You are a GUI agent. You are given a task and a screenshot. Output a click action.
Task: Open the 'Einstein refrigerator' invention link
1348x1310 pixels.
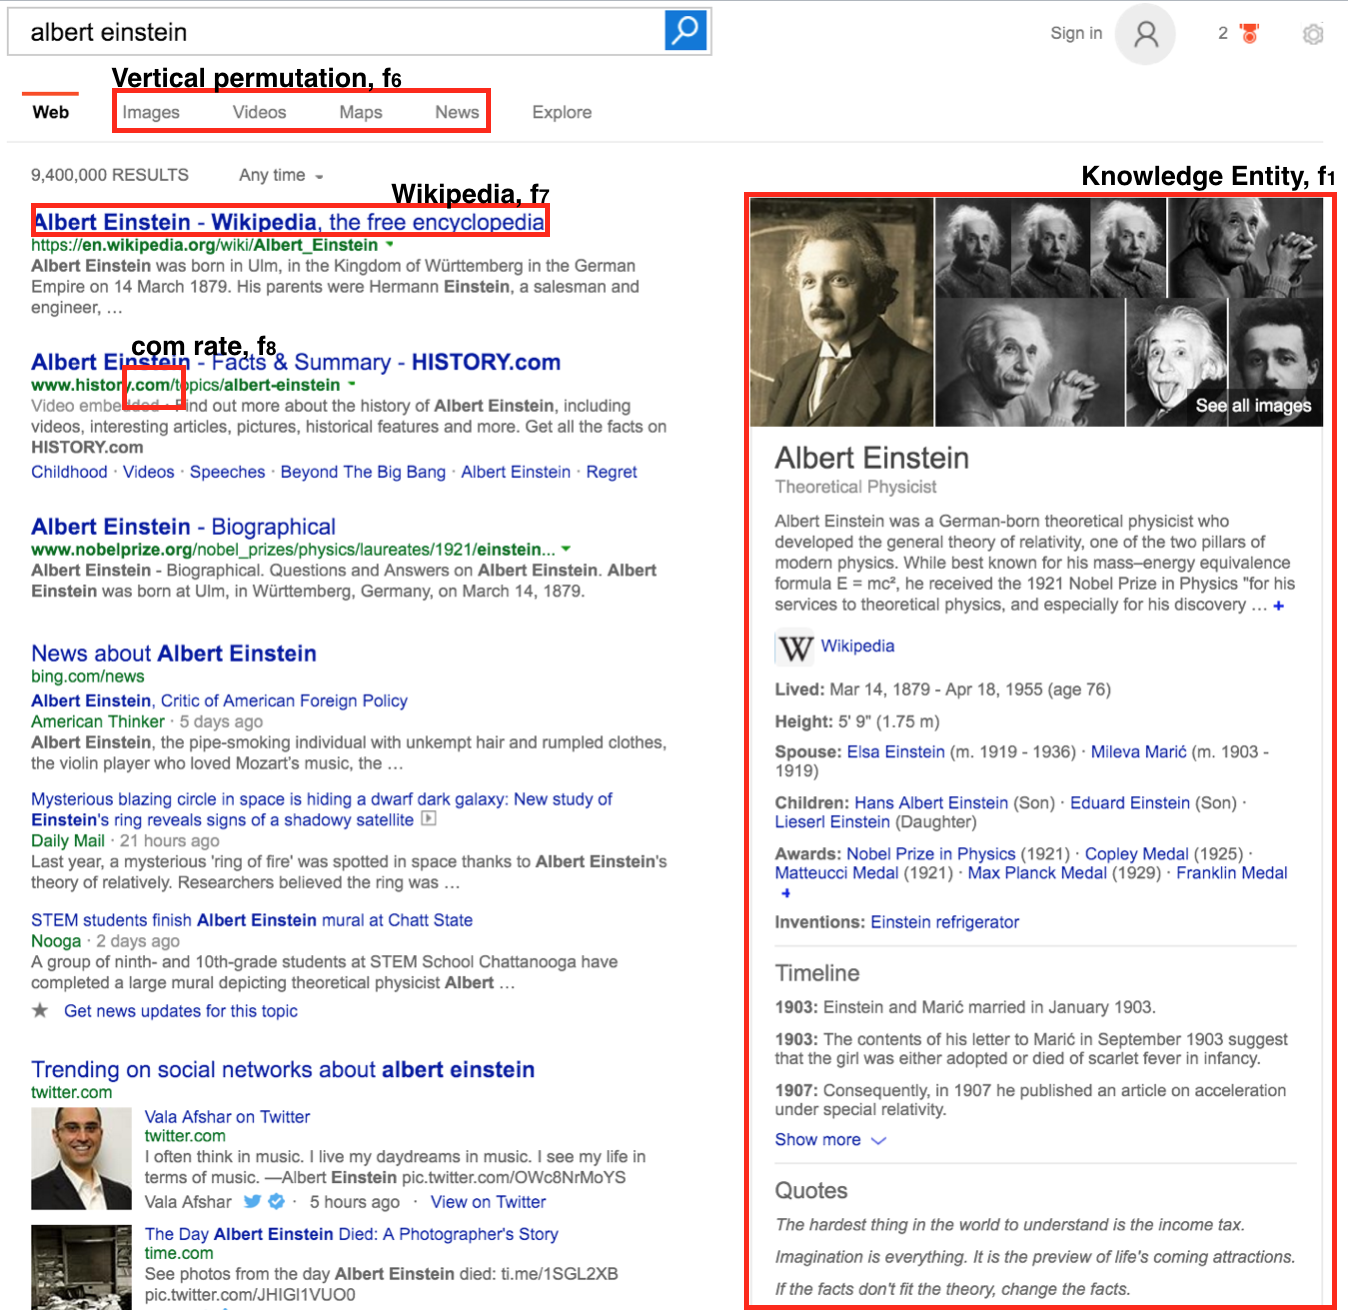point(945,922)
